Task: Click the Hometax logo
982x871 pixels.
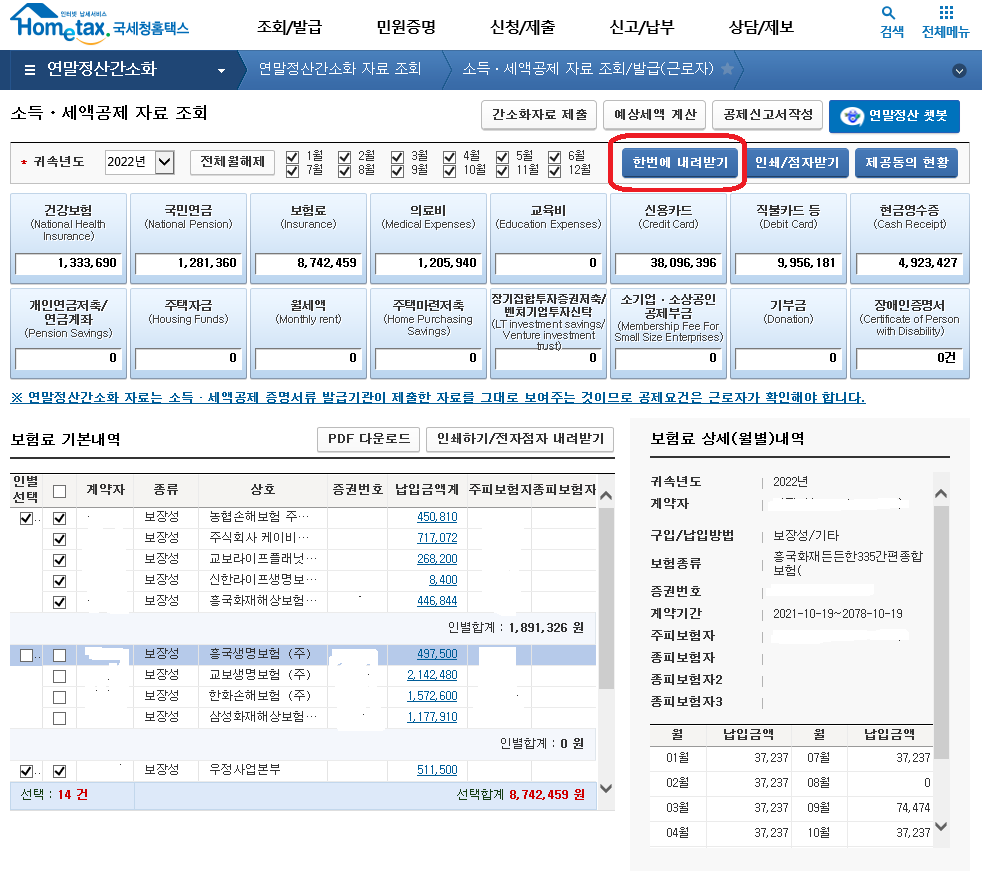Action: coord(100,24)
